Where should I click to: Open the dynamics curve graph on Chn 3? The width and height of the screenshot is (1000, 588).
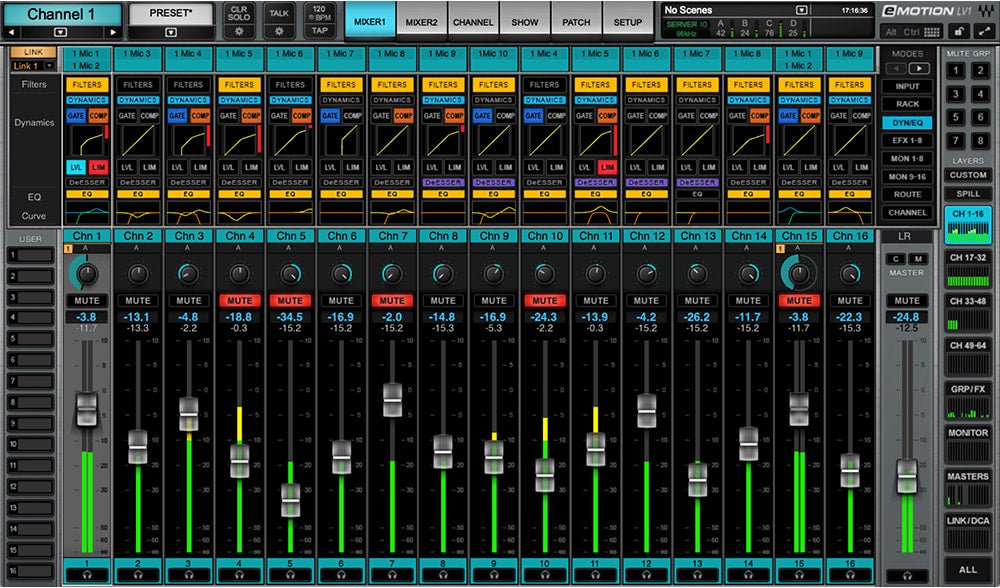[x=189, y=140]
